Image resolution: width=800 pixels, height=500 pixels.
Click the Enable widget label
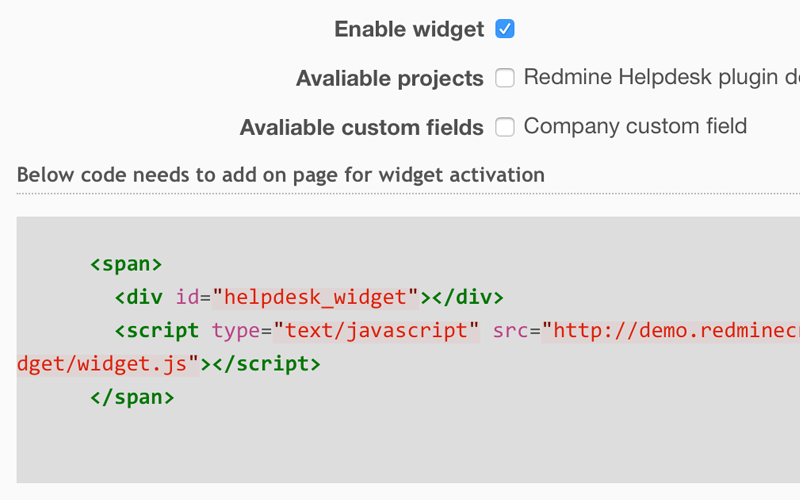[x=409, y=29]
